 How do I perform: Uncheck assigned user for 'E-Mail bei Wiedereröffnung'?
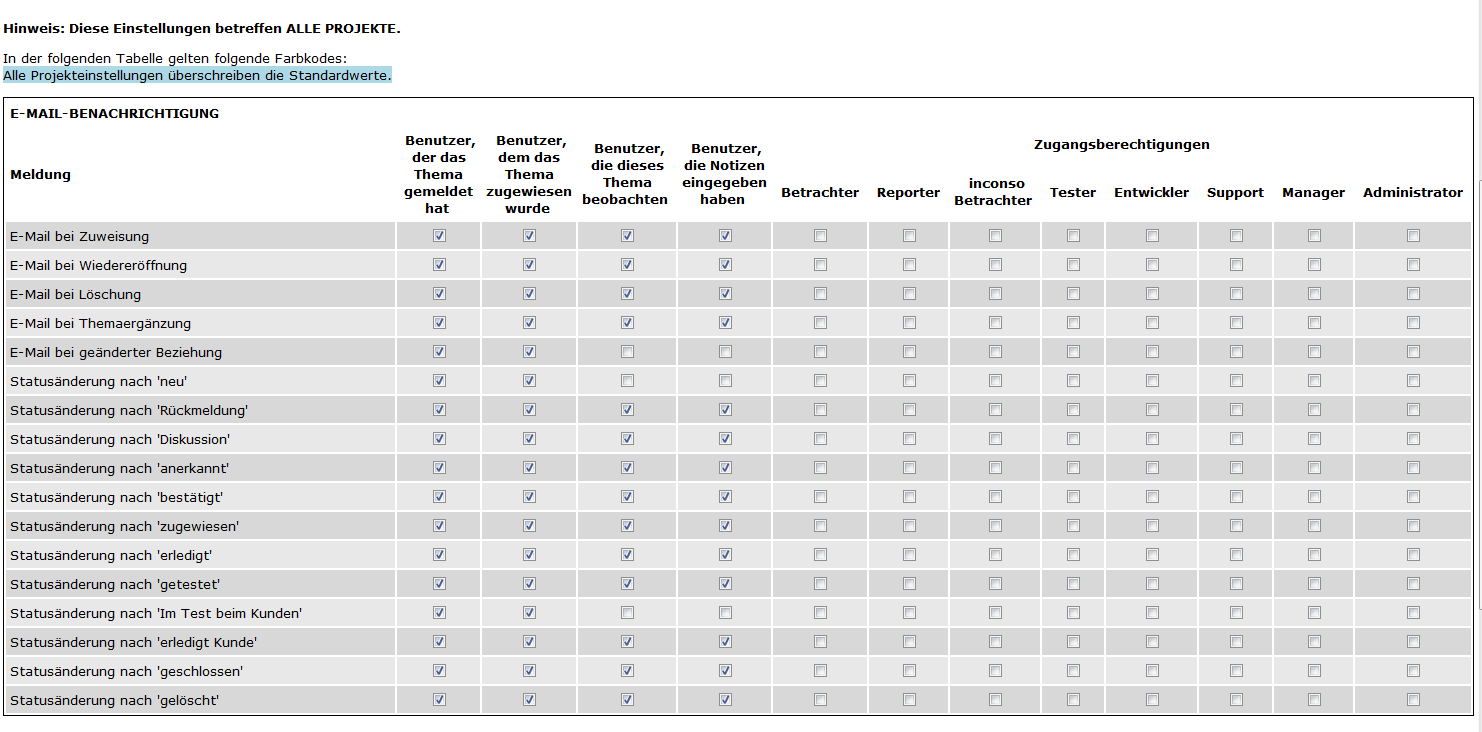[x=529, y=265]
